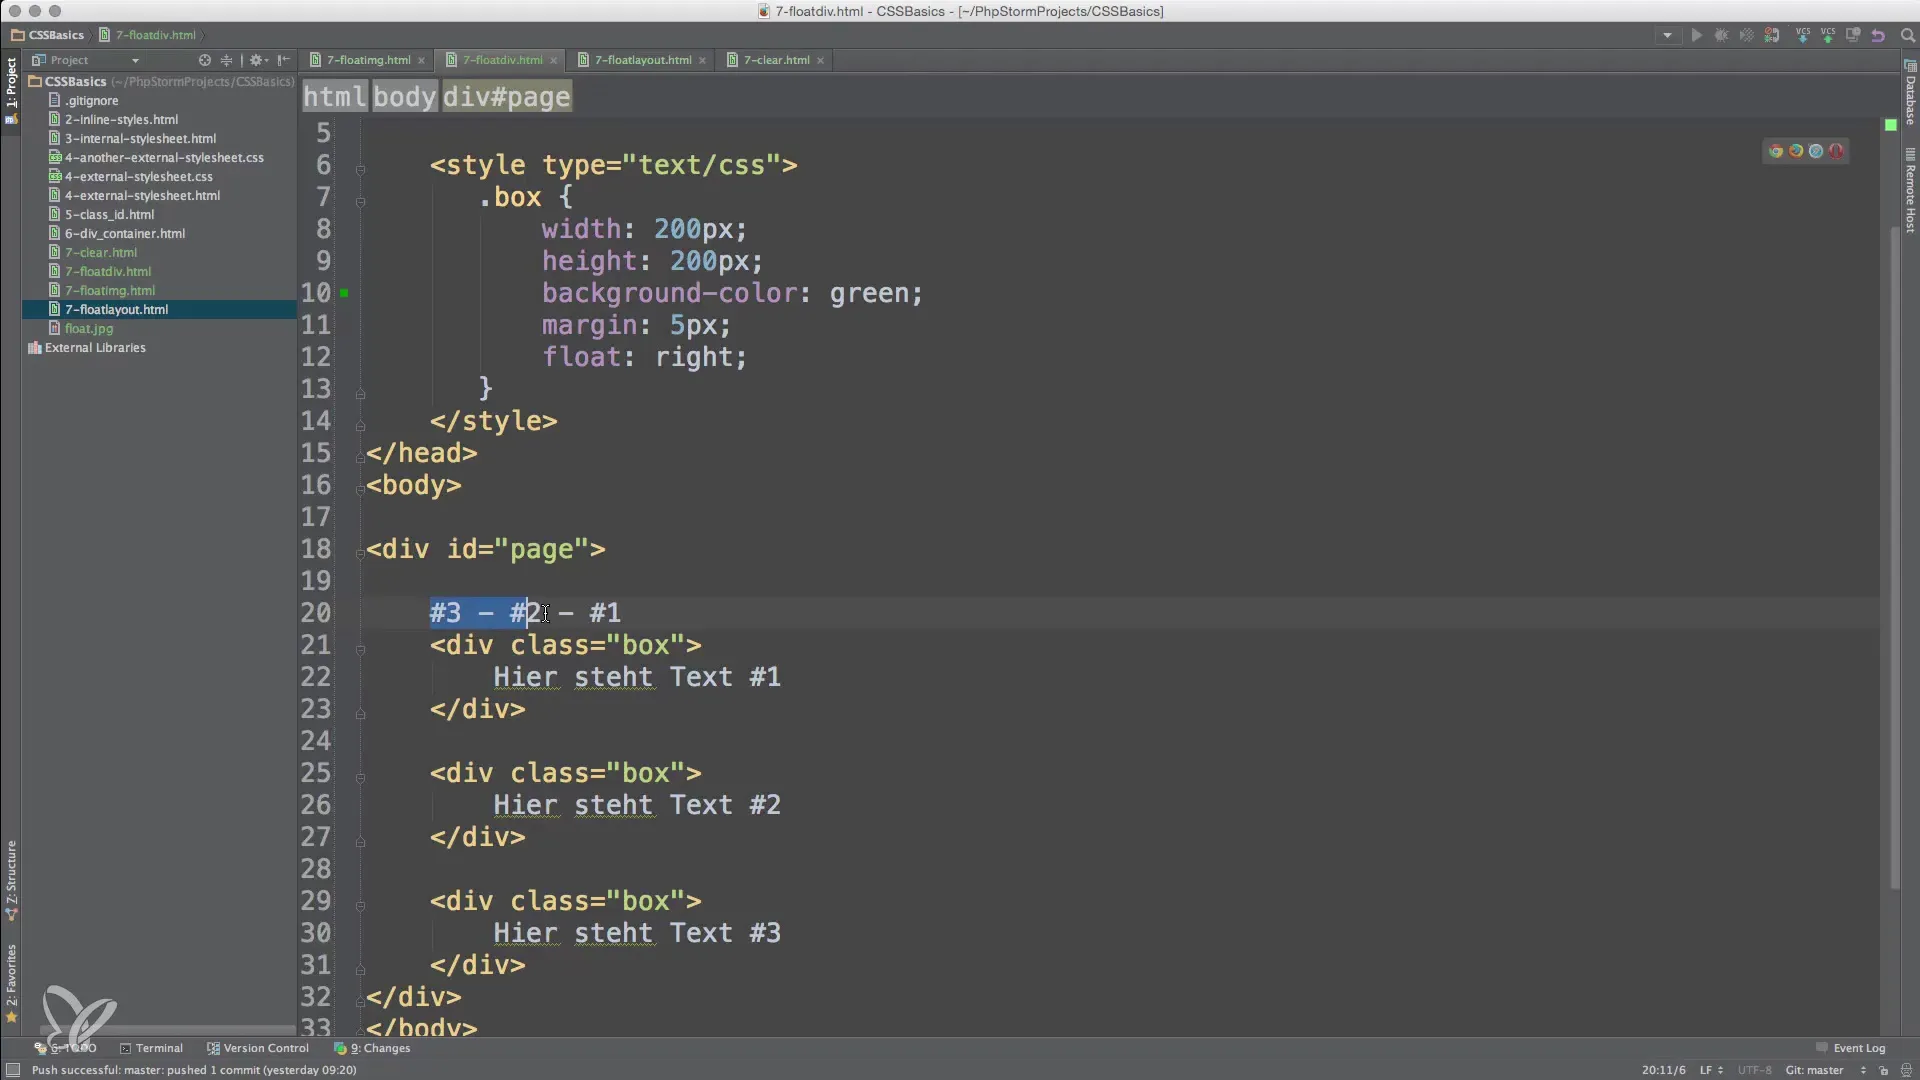Switch to 7-clear.html editor tab
Image resolution: width=1920 pixels, height=1080 pixels.
pos(776,60)
